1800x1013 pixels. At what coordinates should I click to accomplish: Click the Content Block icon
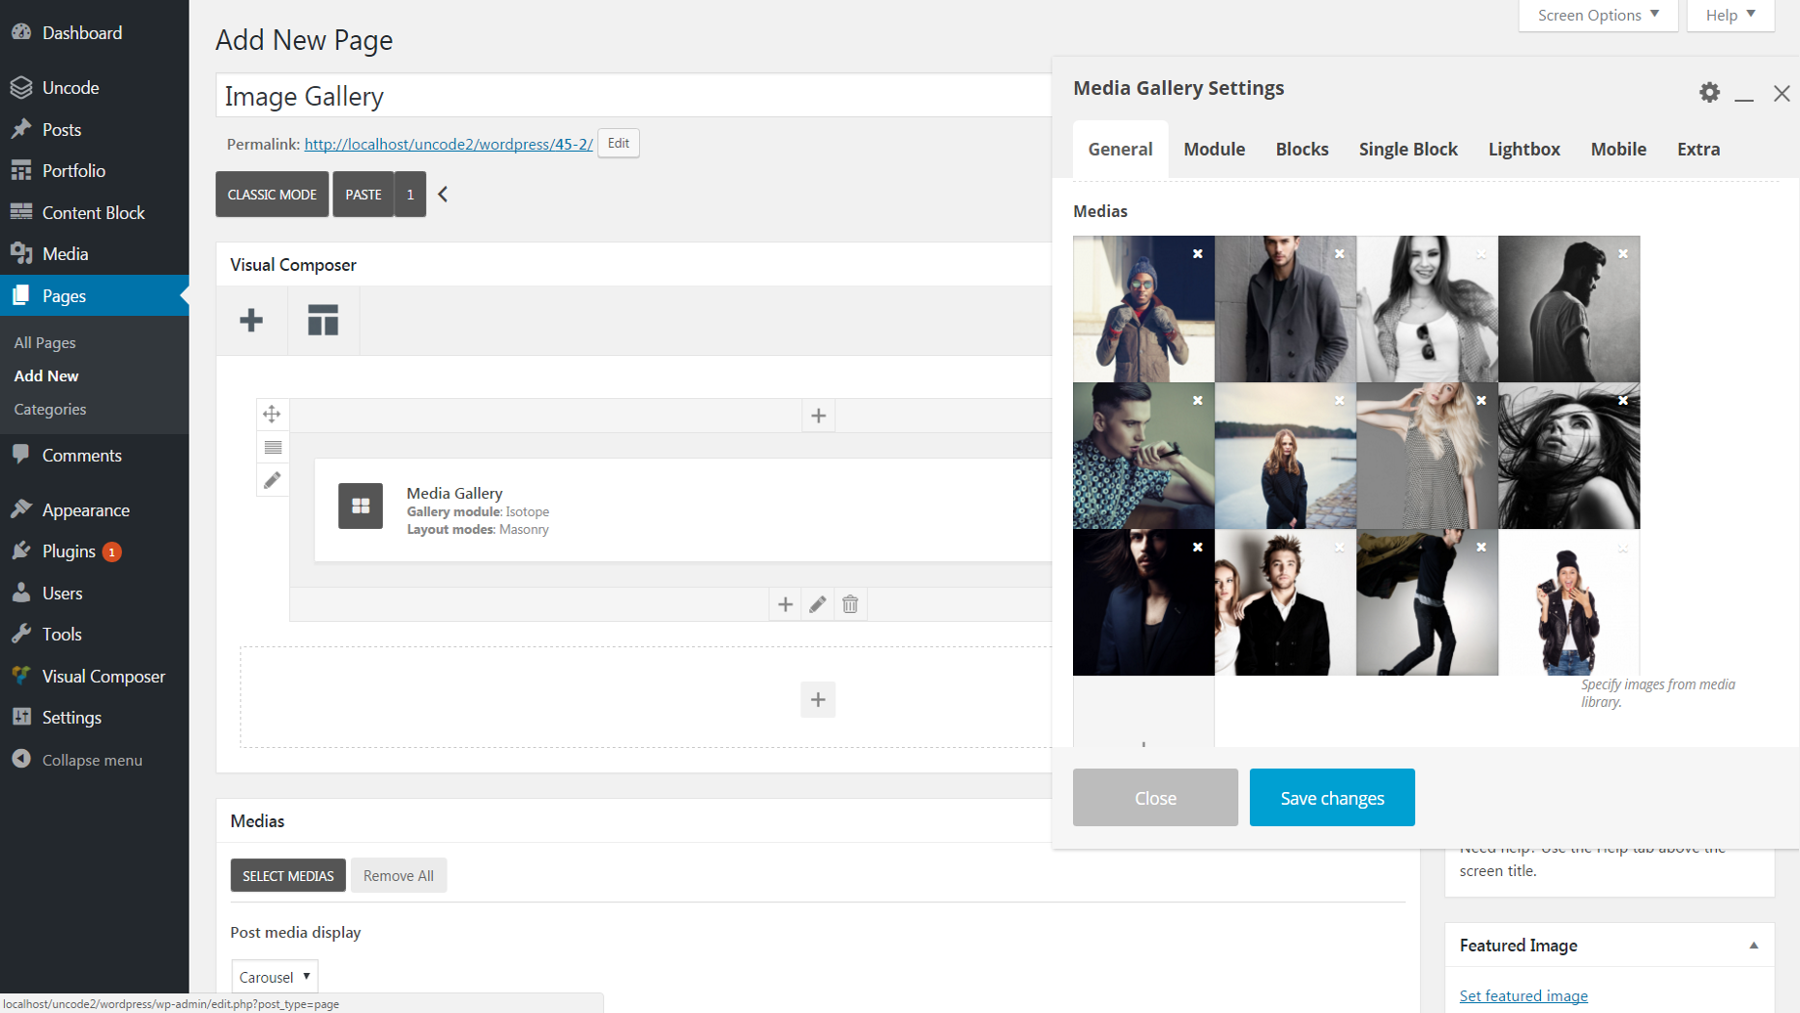pos(21,212)
